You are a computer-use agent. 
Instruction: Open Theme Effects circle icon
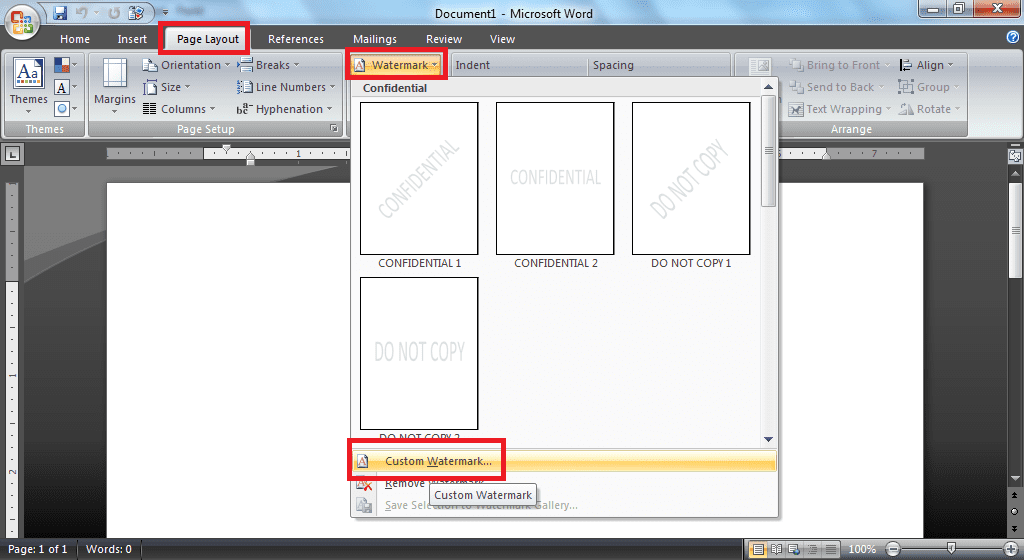65,108
